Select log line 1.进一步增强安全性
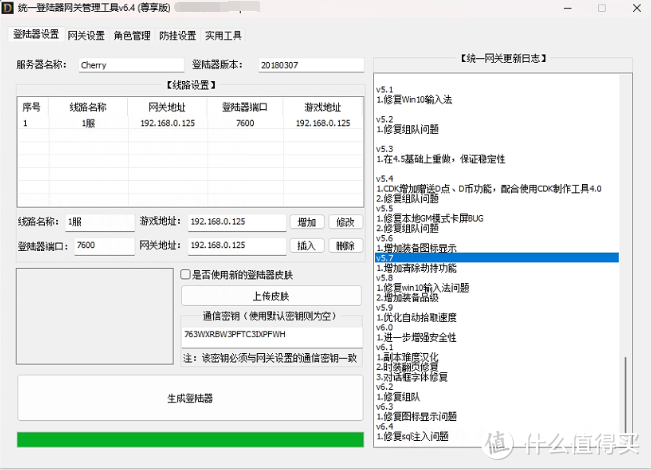 click(x=416, y=338)
